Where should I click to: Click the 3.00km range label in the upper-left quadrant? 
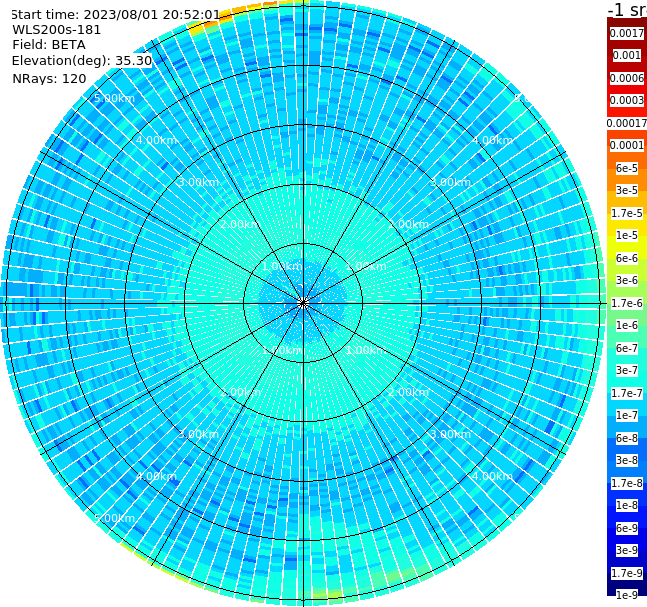tap(198, 182)
